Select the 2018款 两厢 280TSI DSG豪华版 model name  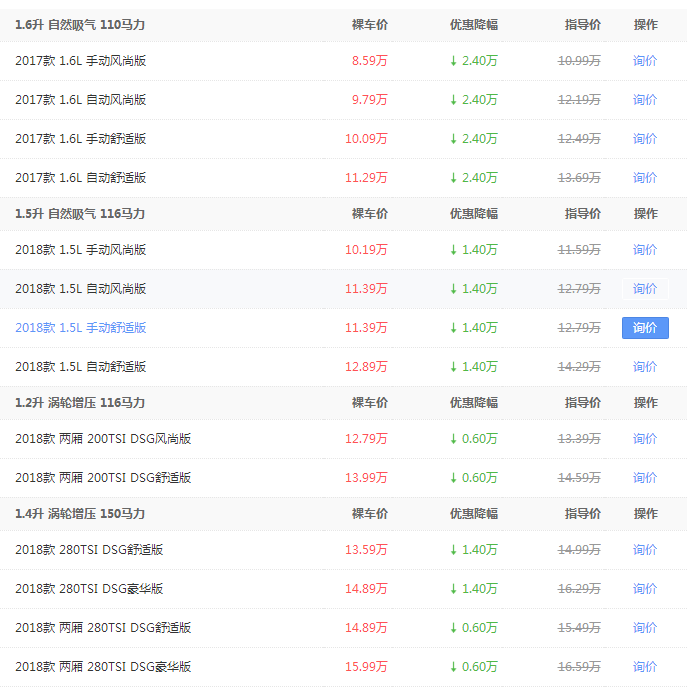pyautogui.click(x=103, y=667)
